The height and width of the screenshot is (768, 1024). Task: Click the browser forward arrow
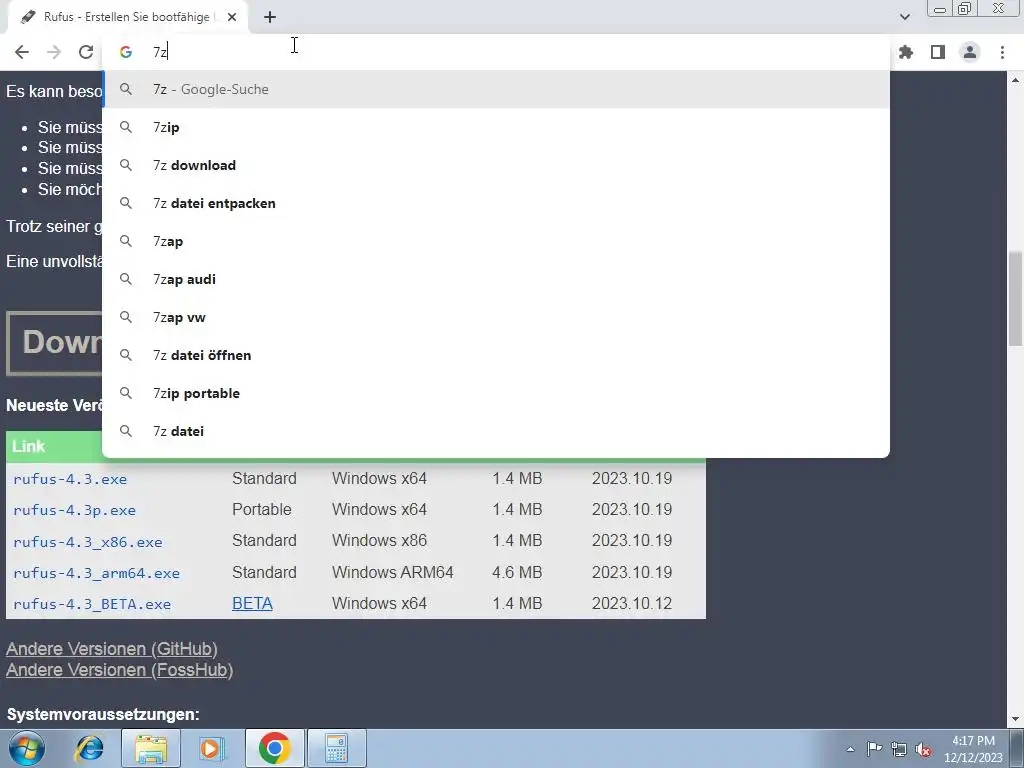point(54,52)
